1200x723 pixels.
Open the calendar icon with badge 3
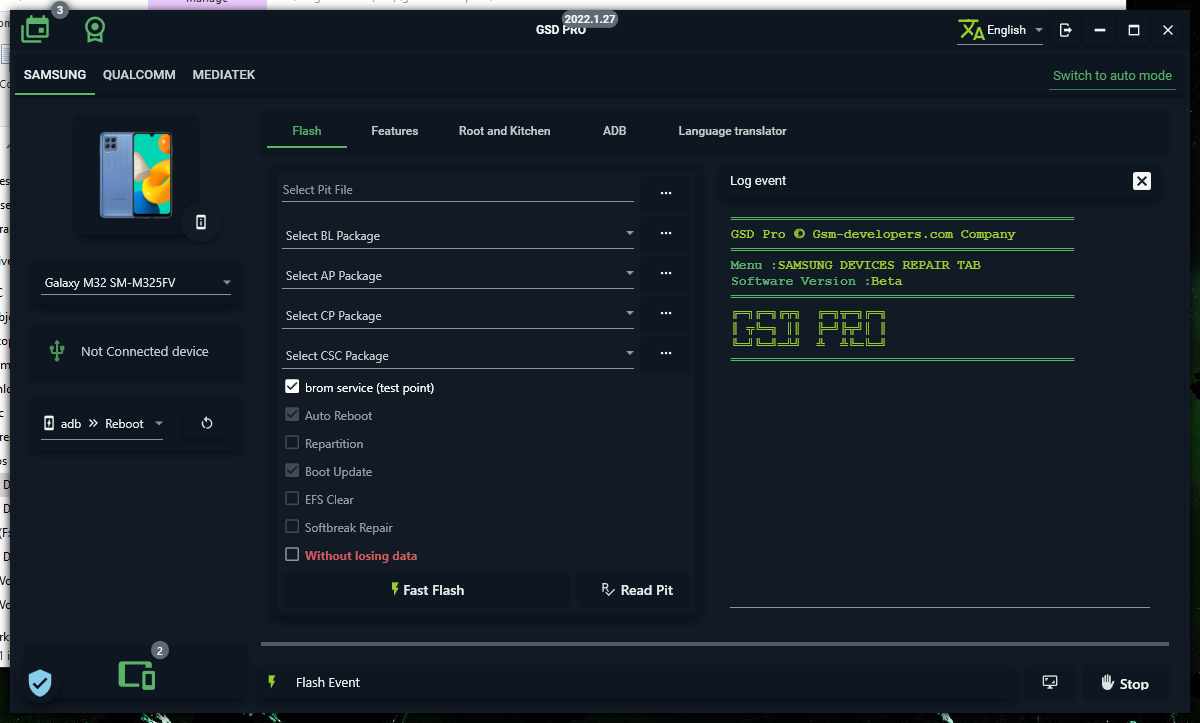(35, 29)
